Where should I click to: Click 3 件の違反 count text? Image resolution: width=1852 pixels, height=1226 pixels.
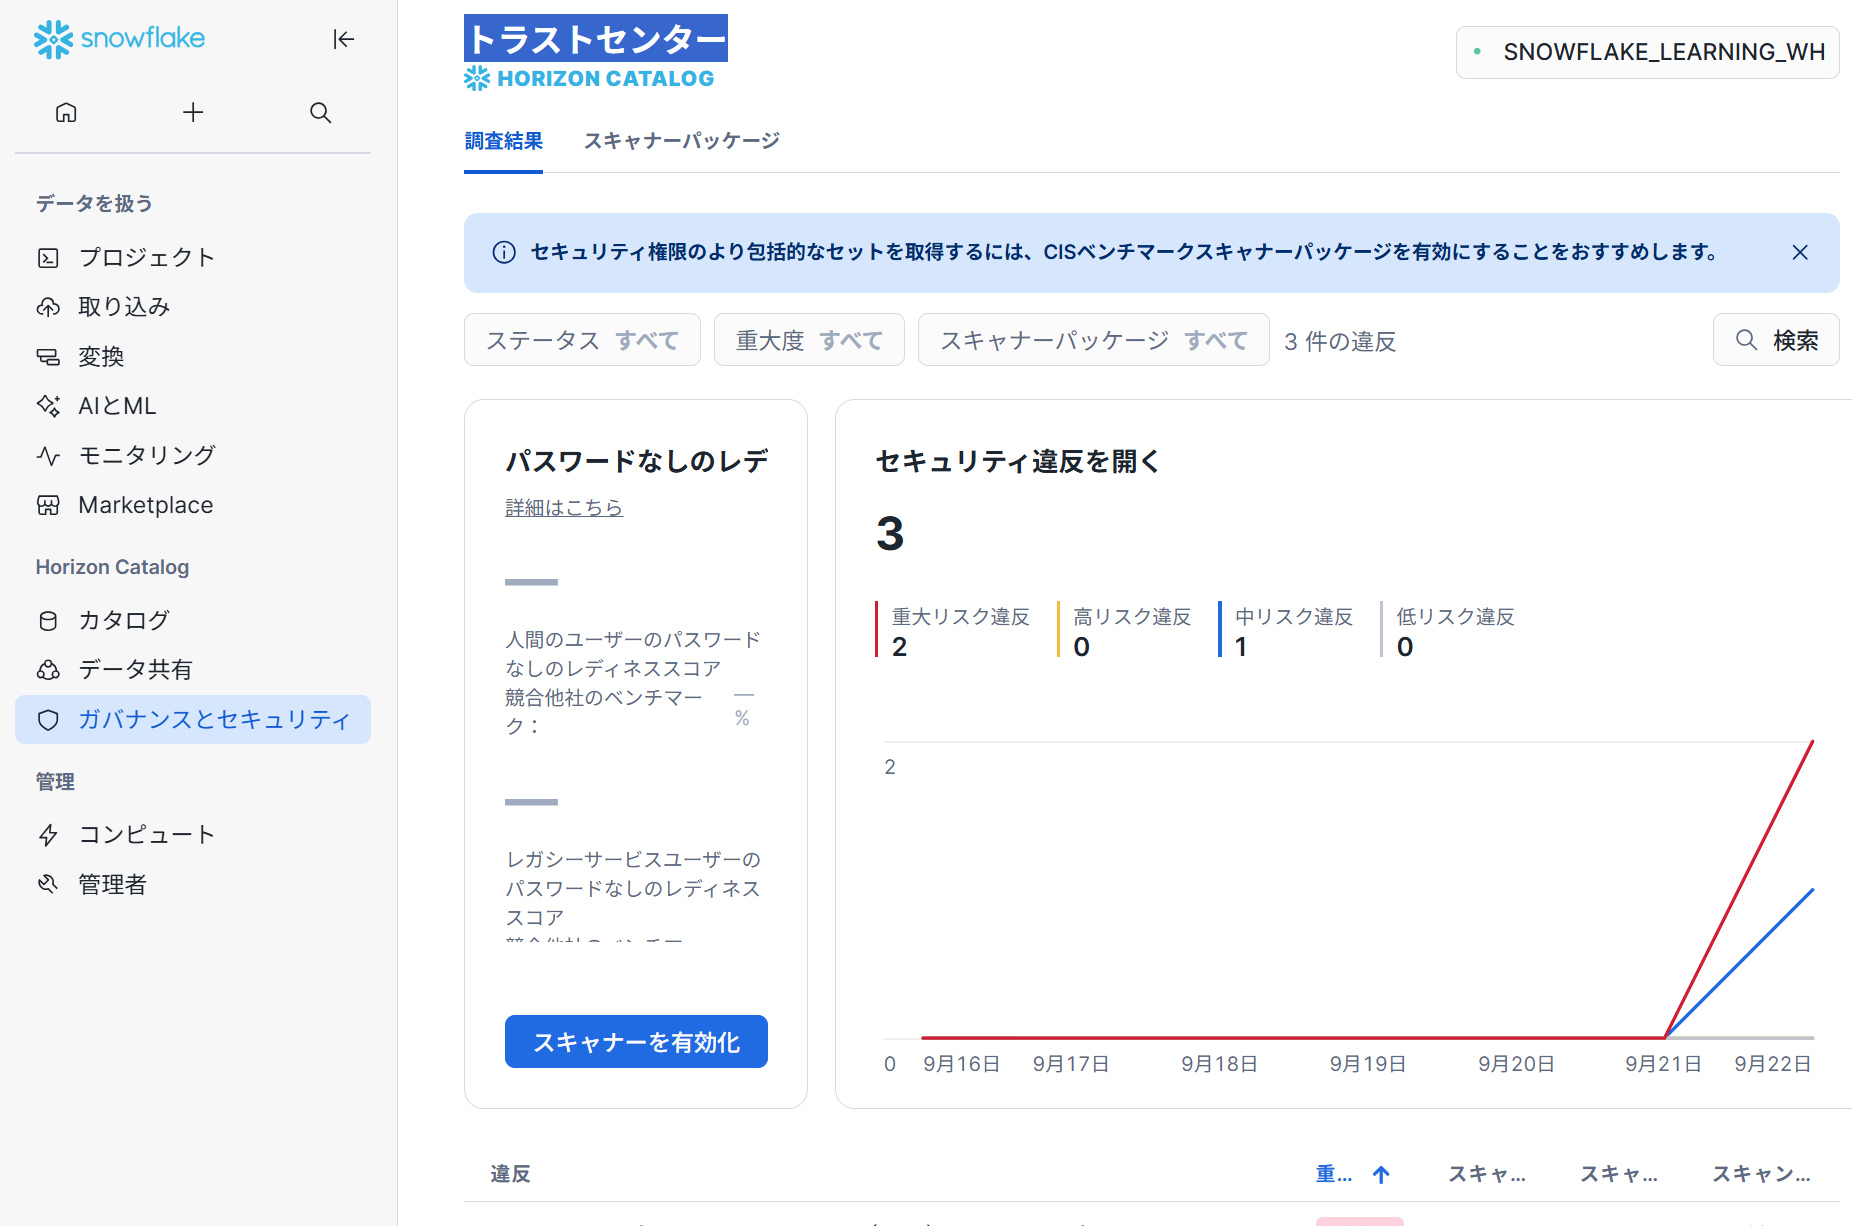1340,341
